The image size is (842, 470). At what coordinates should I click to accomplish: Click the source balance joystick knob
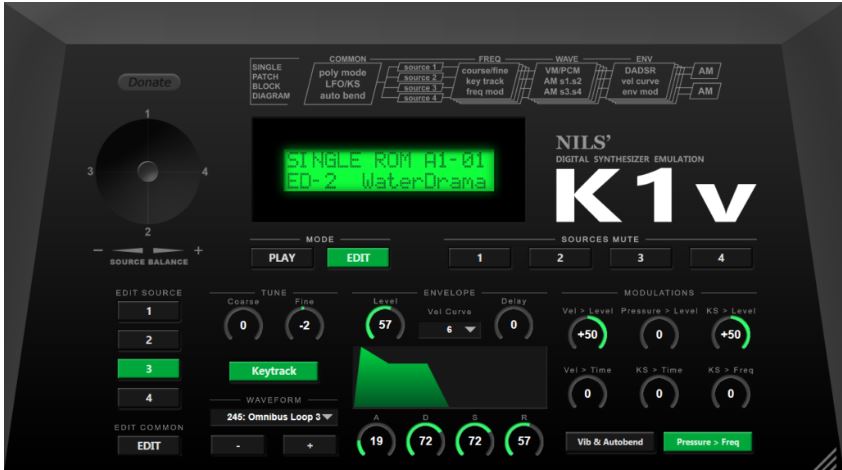pos(148,171)
